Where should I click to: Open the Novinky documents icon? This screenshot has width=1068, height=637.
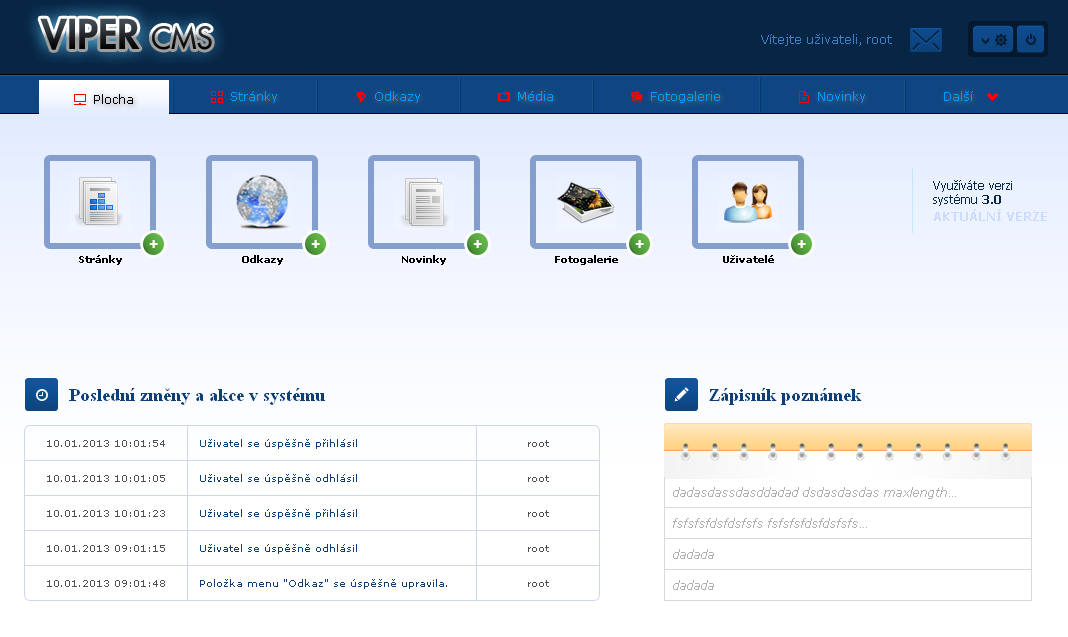[x=423, y=201]
